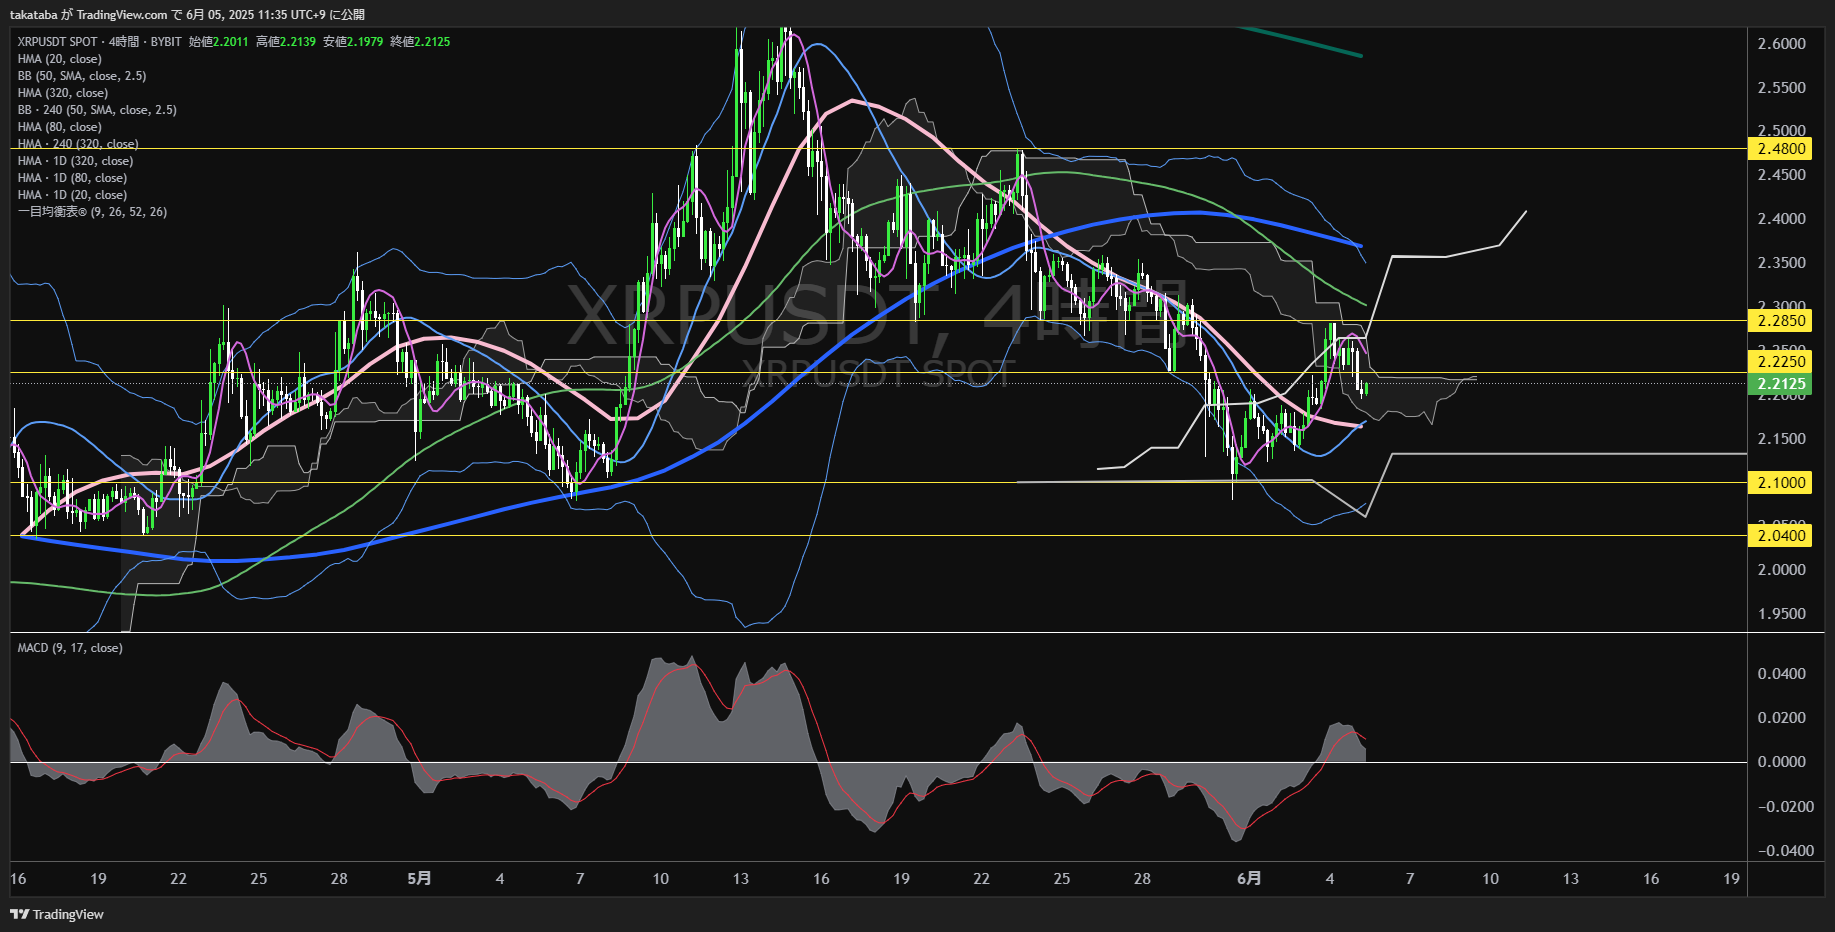
Task: Click the 2.4000 value on price axis
Action: coord(1781,219)
